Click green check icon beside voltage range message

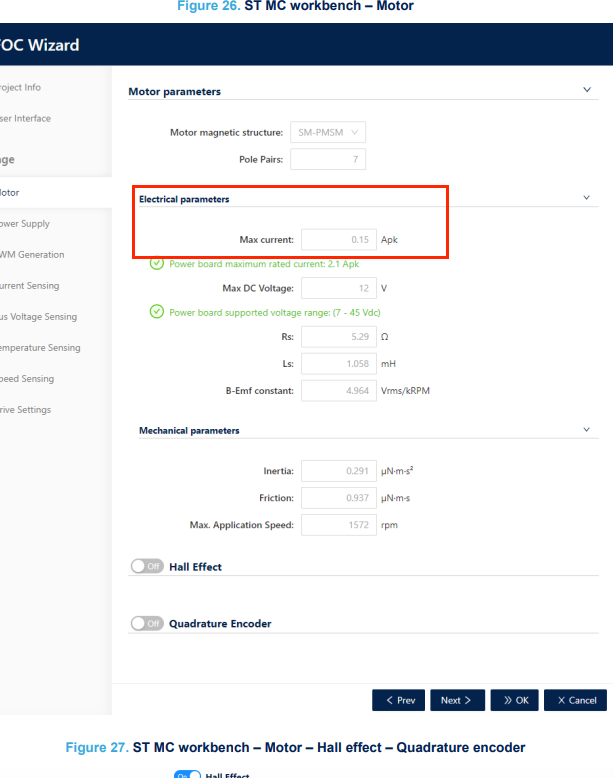[x=157, y=312]
